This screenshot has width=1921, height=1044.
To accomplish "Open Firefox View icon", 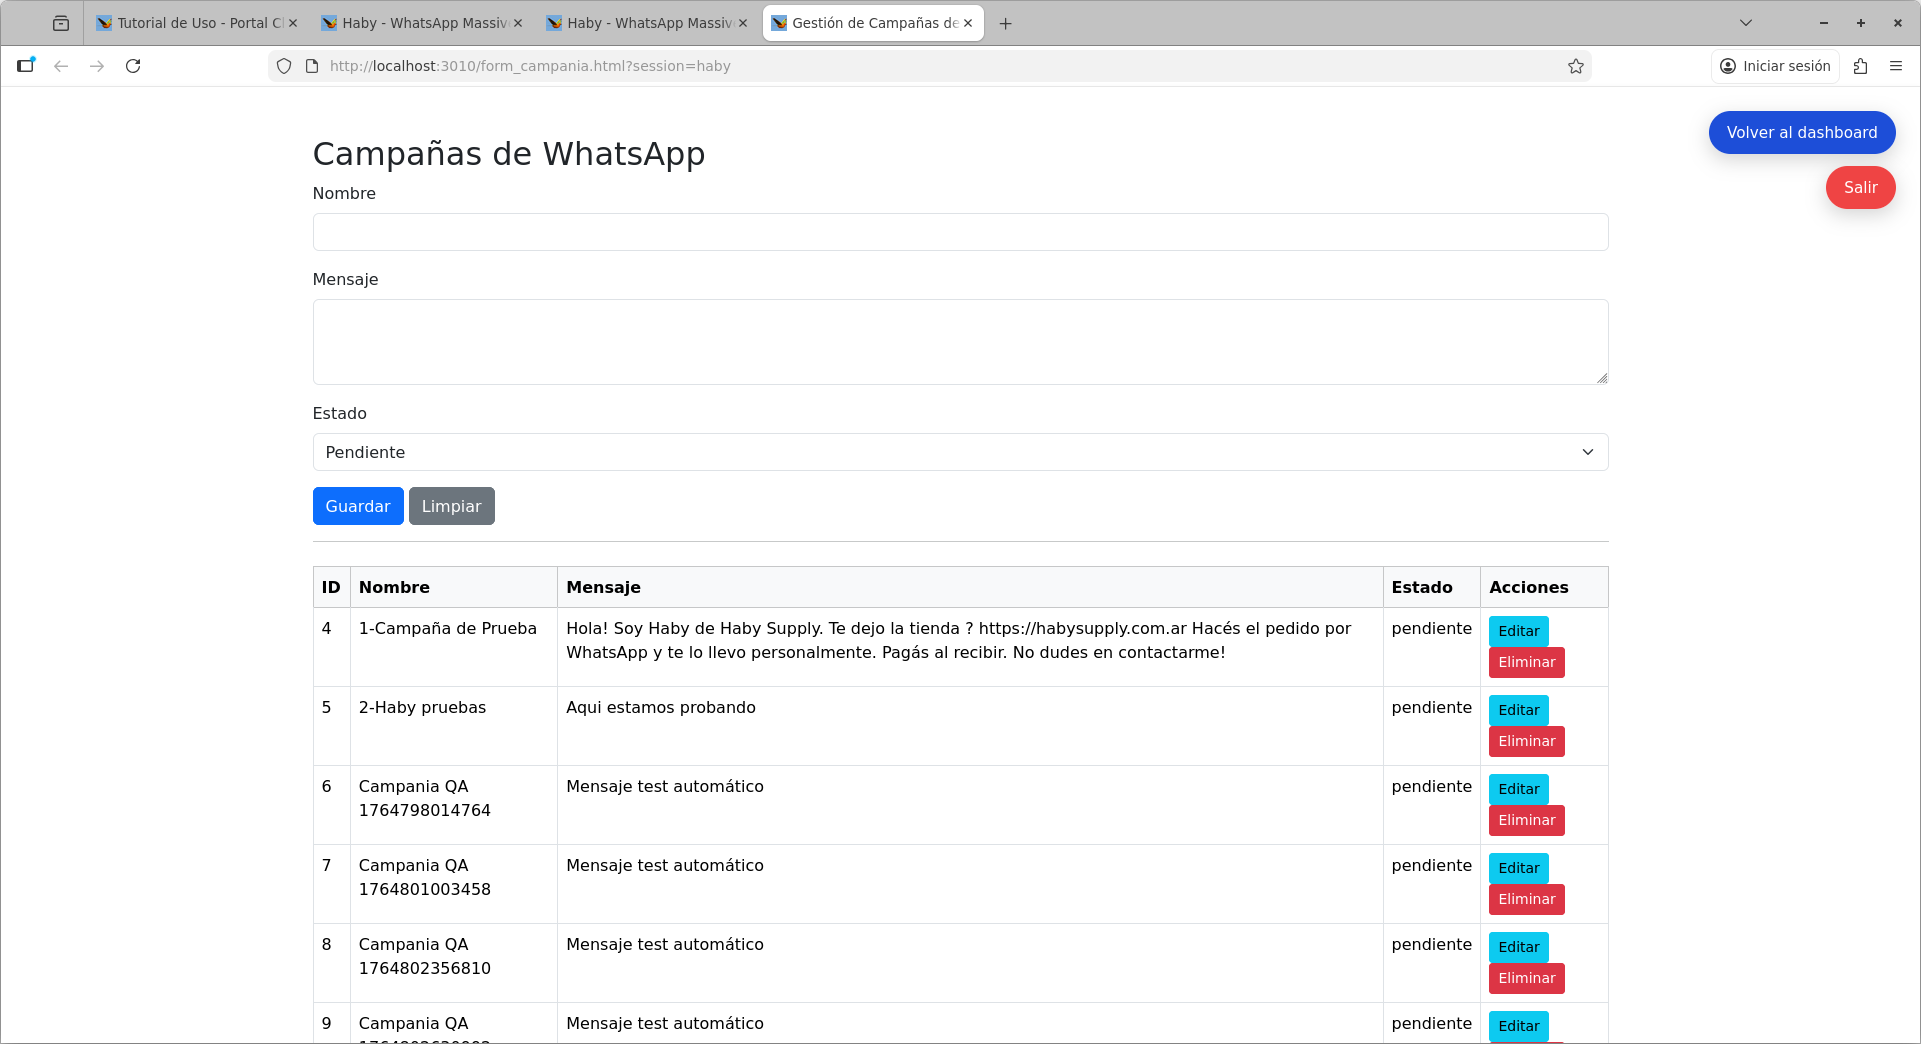I will click(61, 23).
